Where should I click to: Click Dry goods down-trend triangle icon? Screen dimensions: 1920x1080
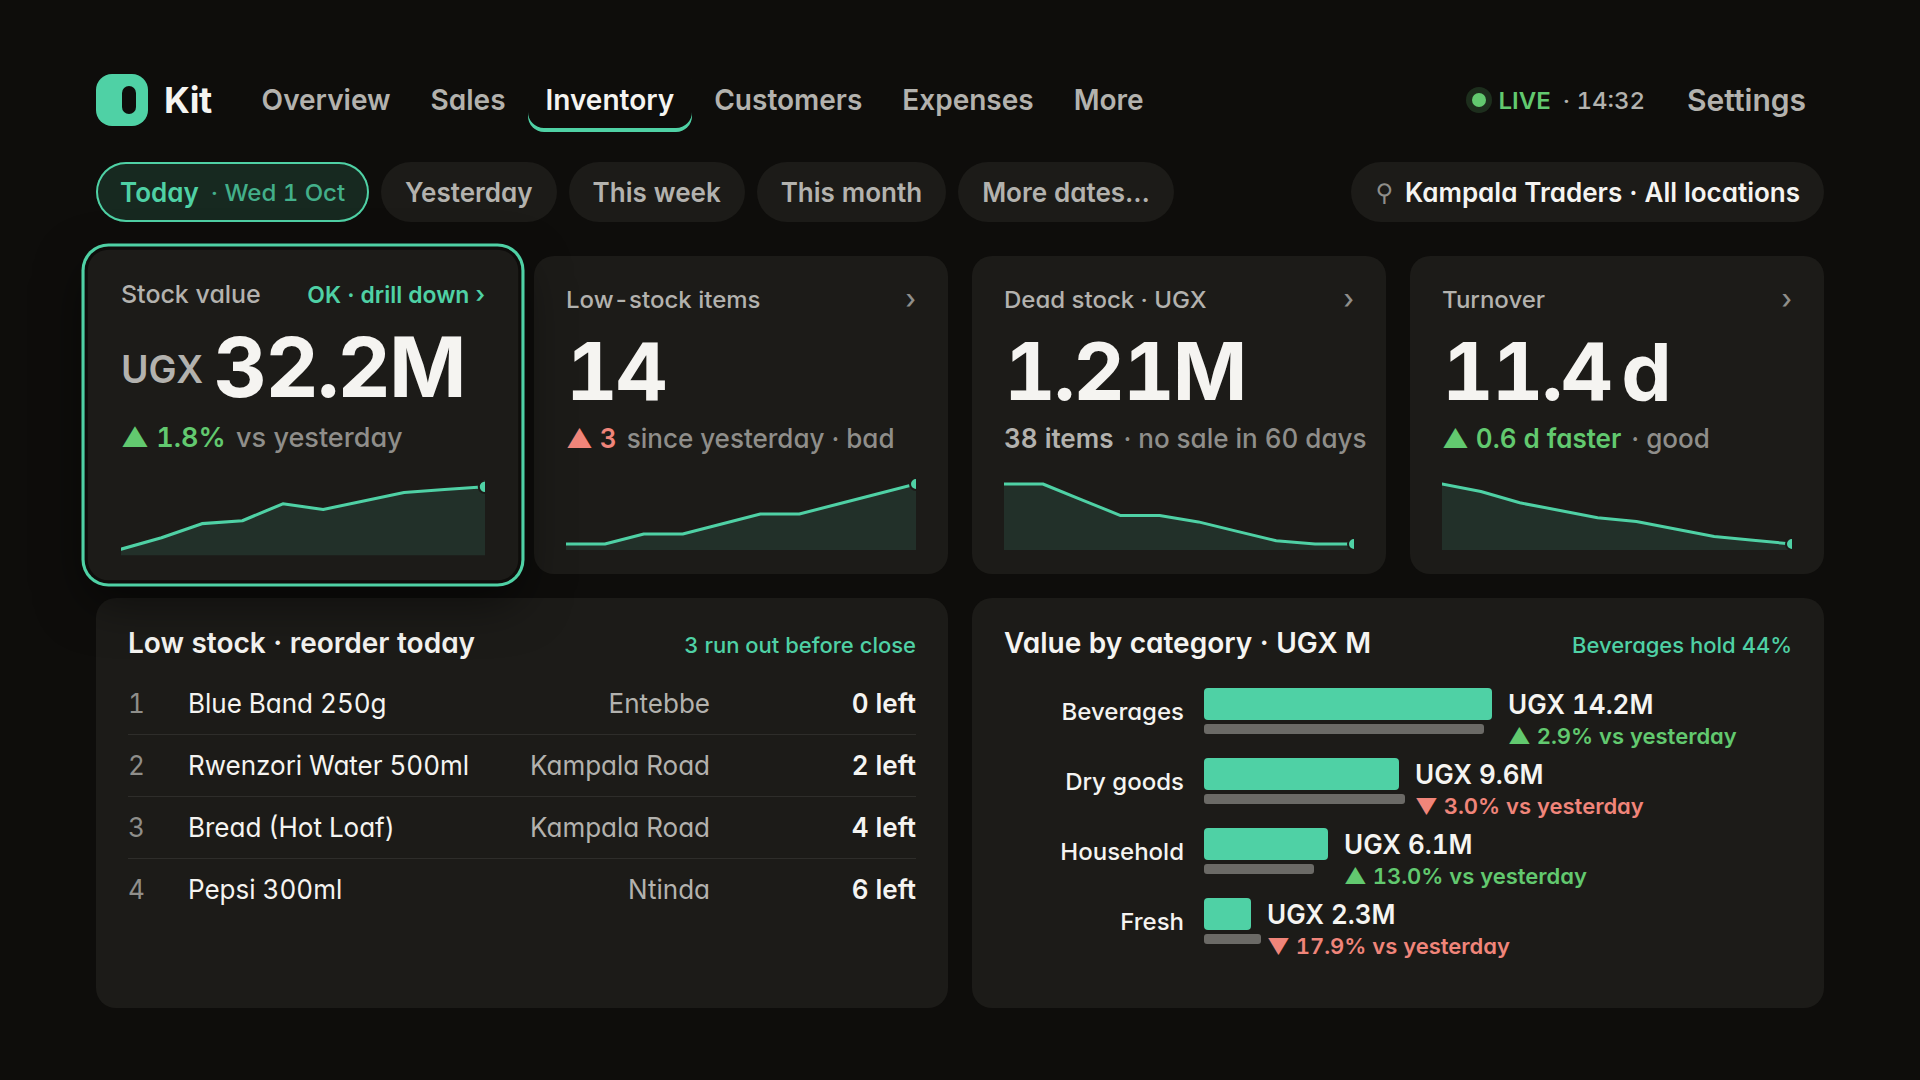(x=1427, y=806)
